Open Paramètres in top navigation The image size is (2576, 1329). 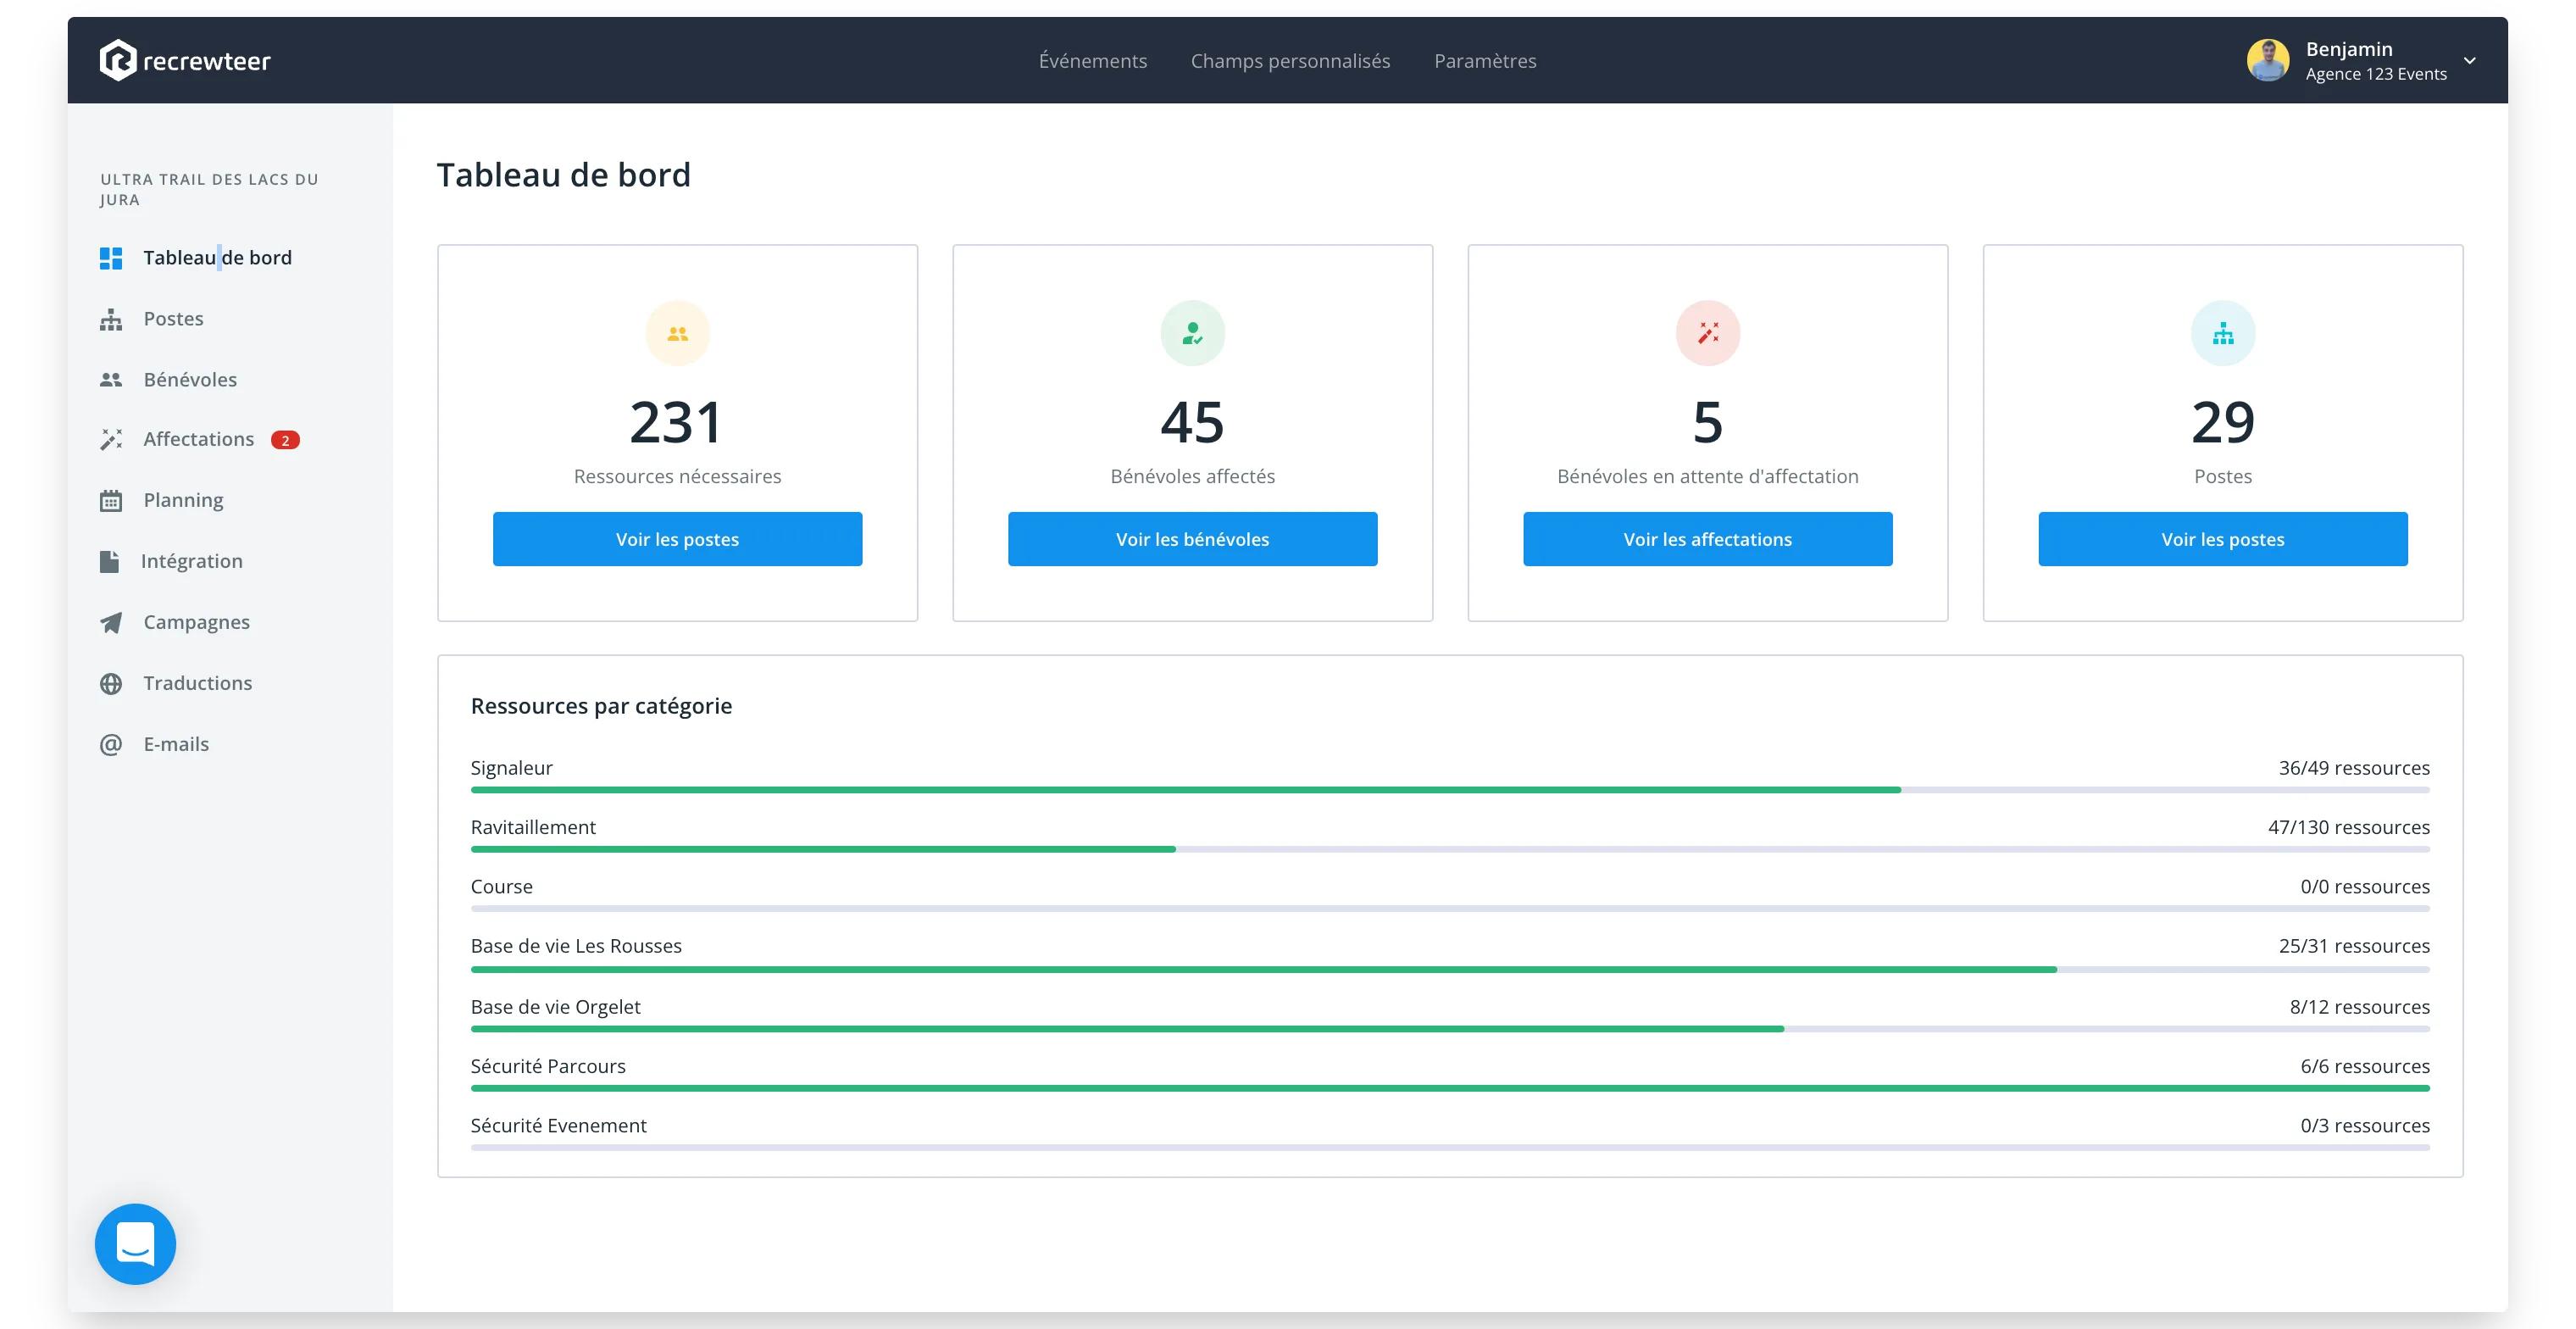pyautogui.click(x=1485, y=61)
